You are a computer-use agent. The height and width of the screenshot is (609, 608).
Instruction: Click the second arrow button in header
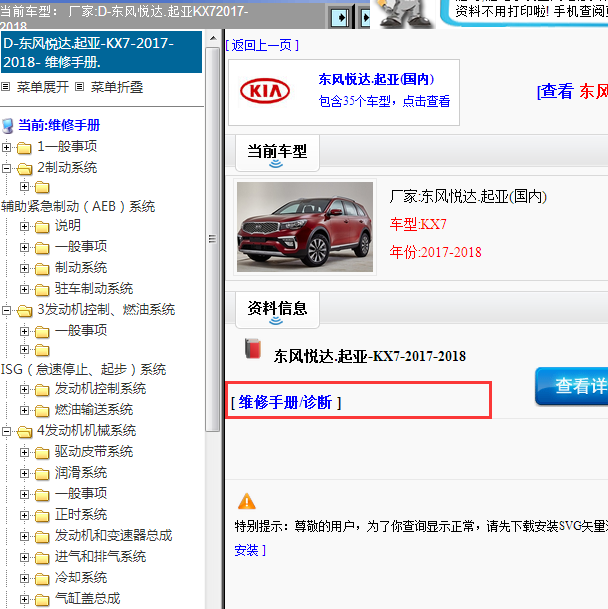coord(366,17)
